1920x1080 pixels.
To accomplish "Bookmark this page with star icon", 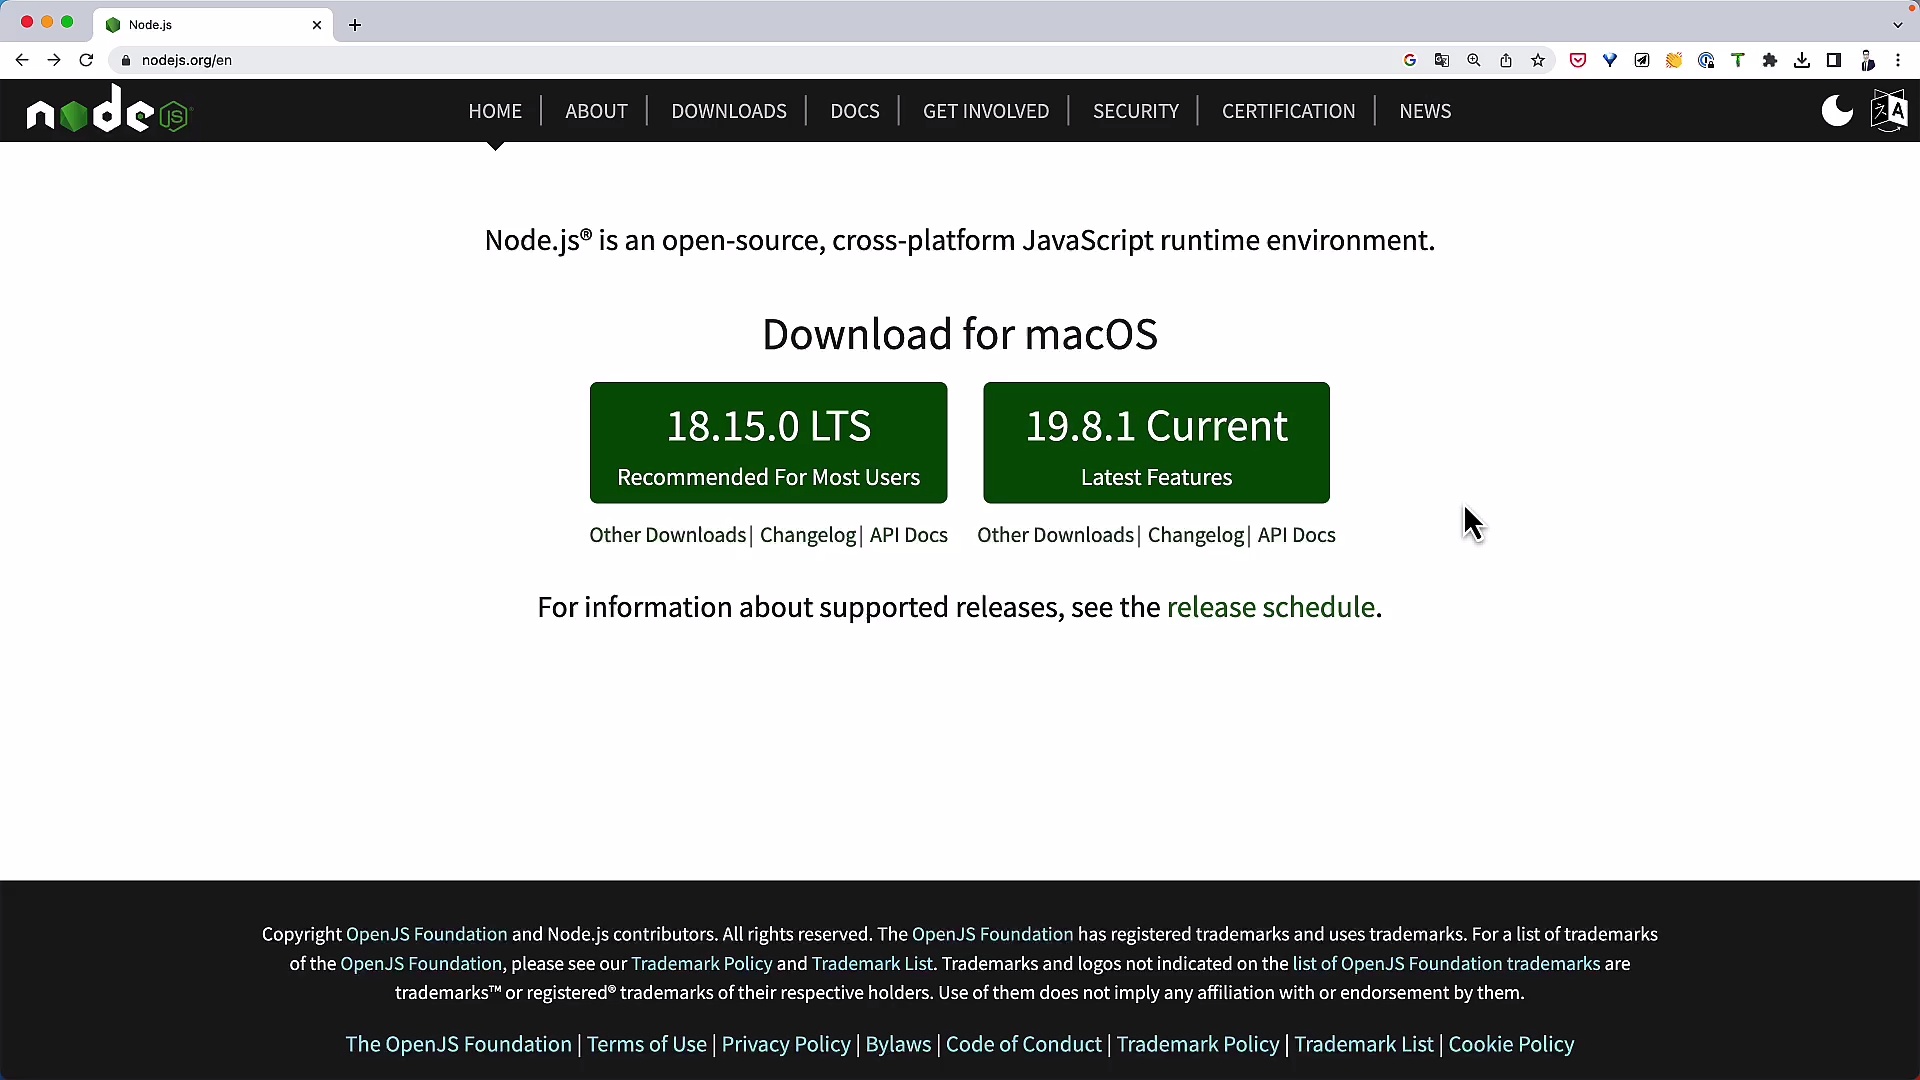I will coord(1538,61).
